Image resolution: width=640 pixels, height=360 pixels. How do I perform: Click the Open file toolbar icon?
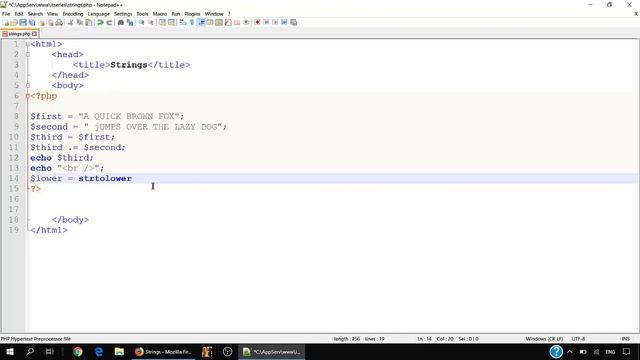[x=14, y=22]
